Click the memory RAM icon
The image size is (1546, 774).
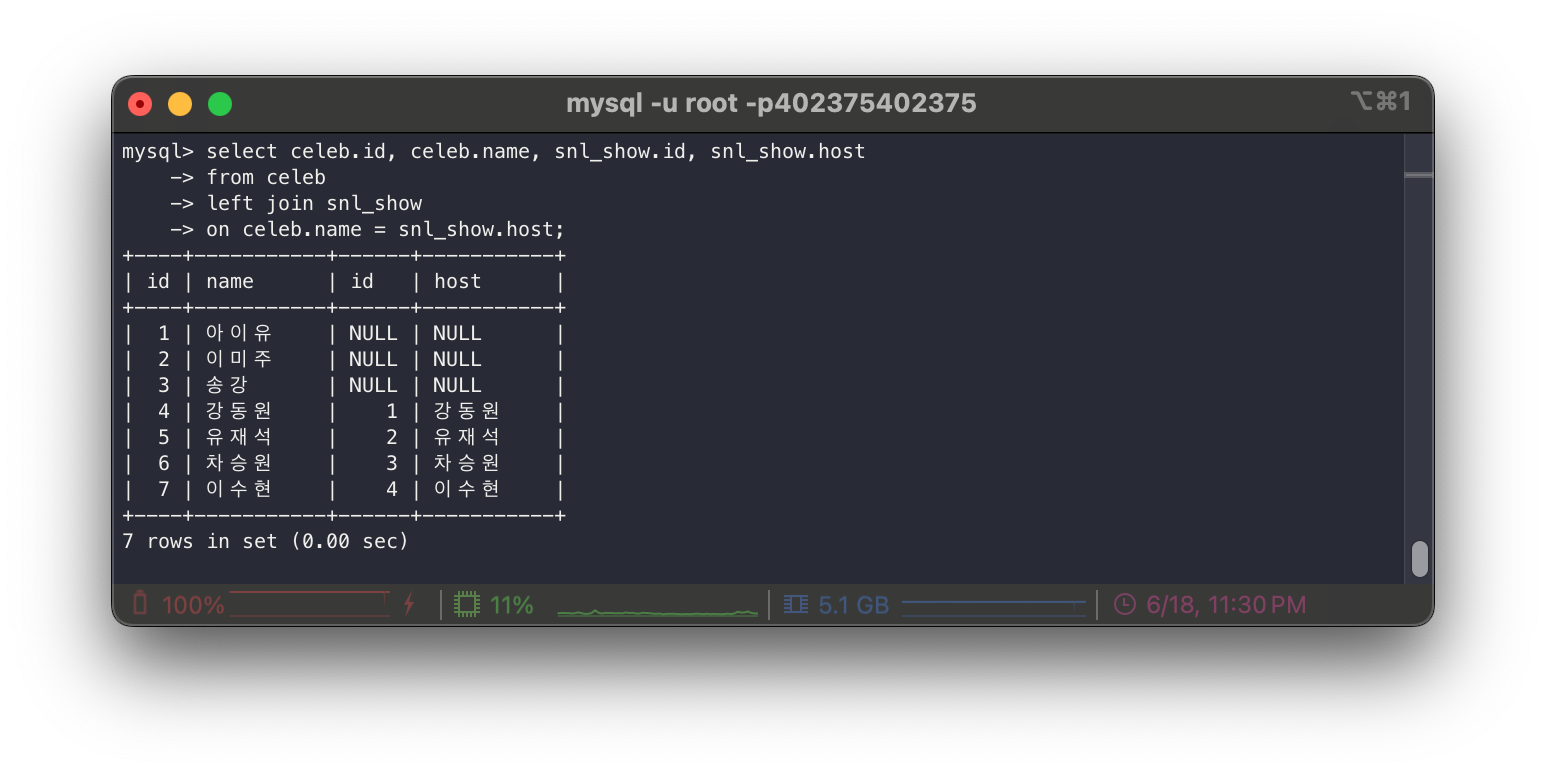[796, 604]
